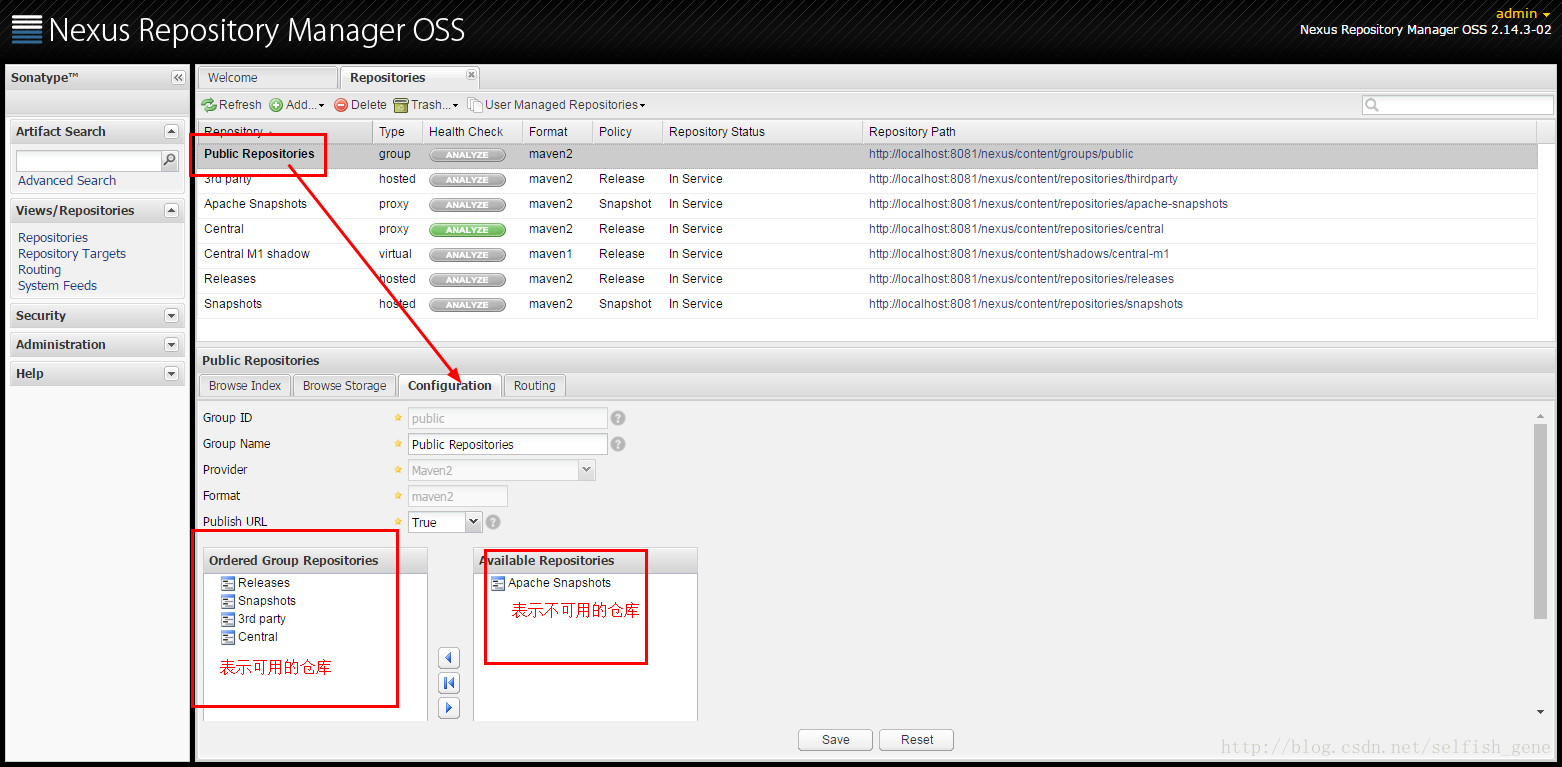Viewport: 1562px width, 767px height.
Task: Click the Delete repository button
Action: pos(360,105)
